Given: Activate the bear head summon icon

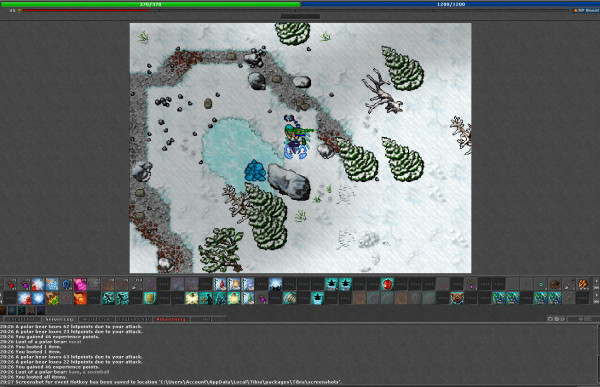Looking at the screenshot, I should [457, 298].
